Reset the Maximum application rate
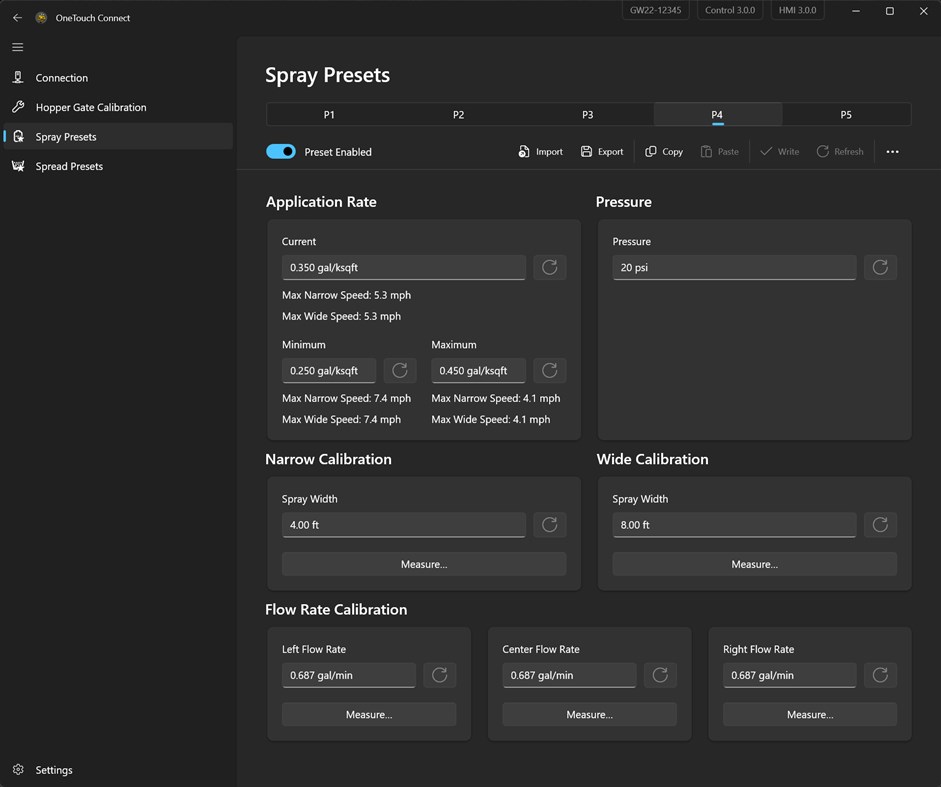This screenshot has width=941, height=787. click(549, 370)
